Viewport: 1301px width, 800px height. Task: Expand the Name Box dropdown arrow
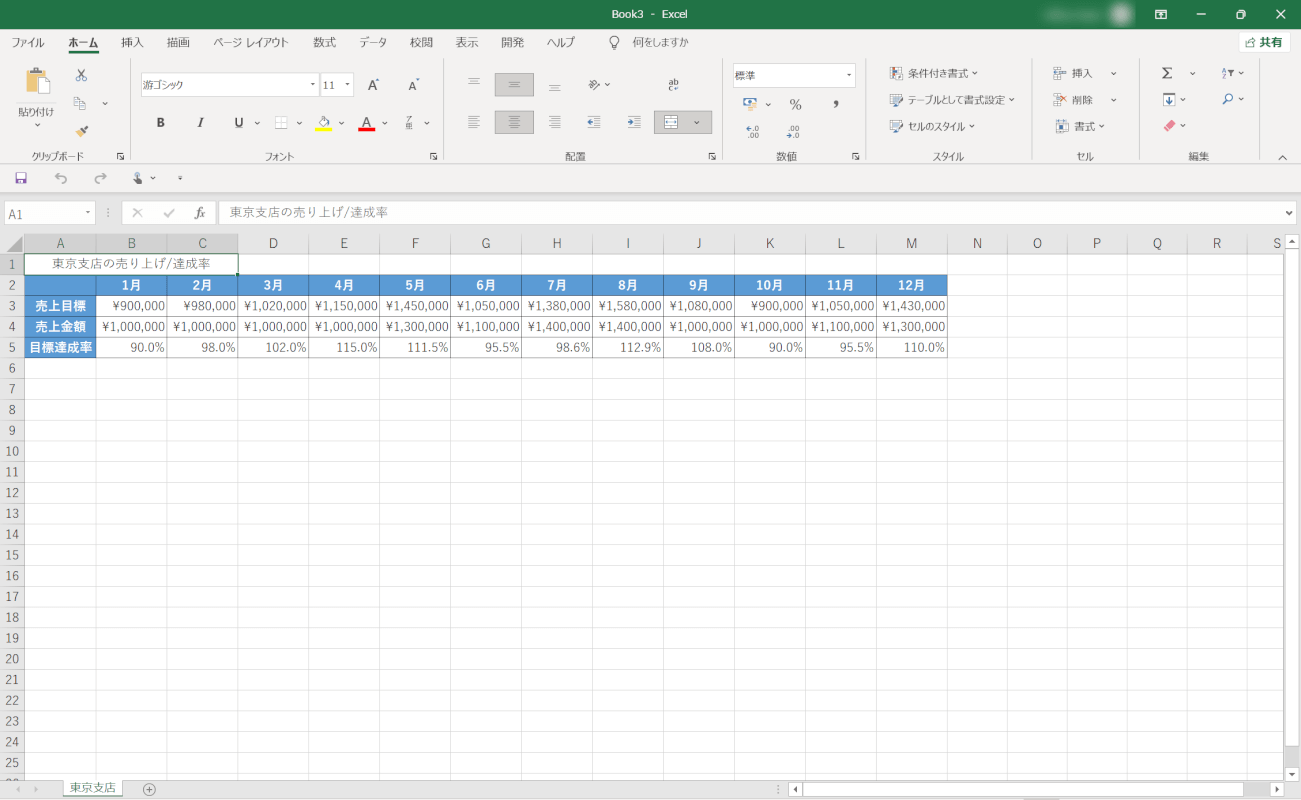click(x=88, y=213)
